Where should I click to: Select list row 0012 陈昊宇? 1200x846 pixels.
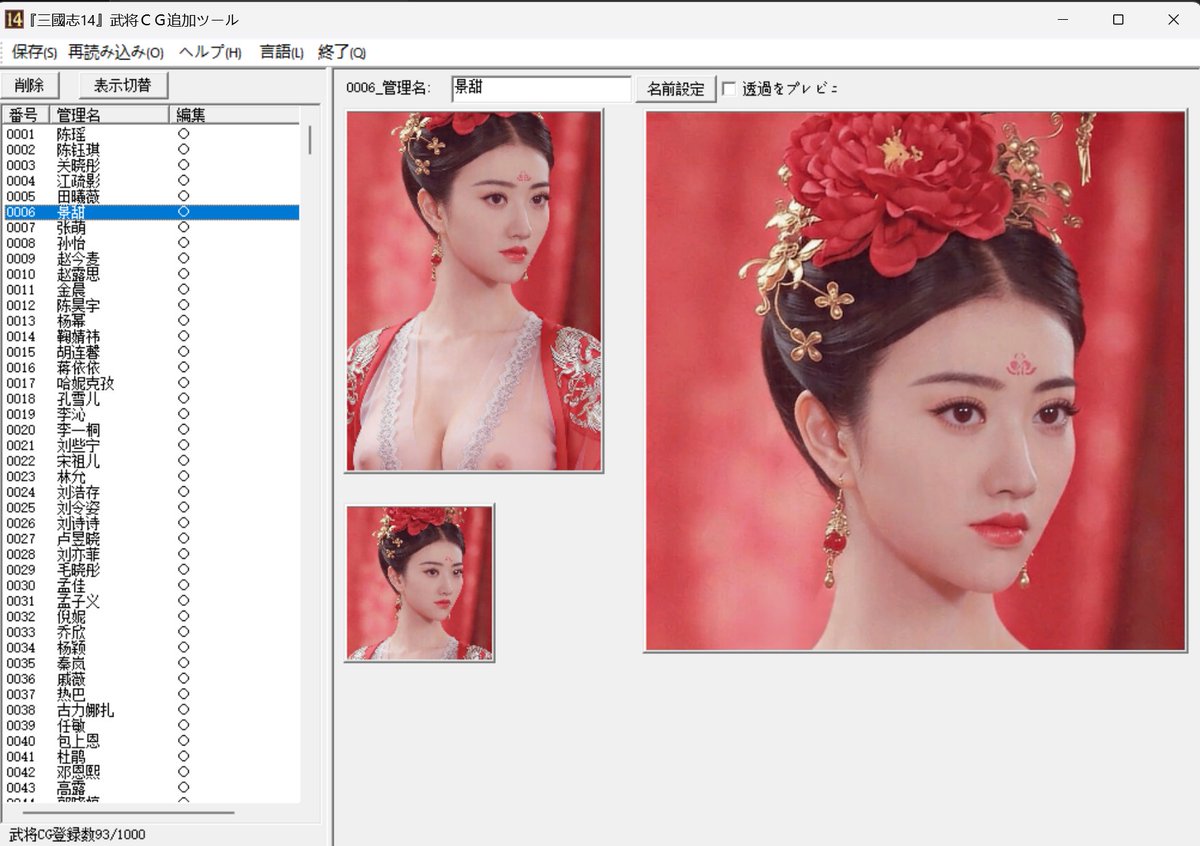pyautogui.click(x=151, y=306)
